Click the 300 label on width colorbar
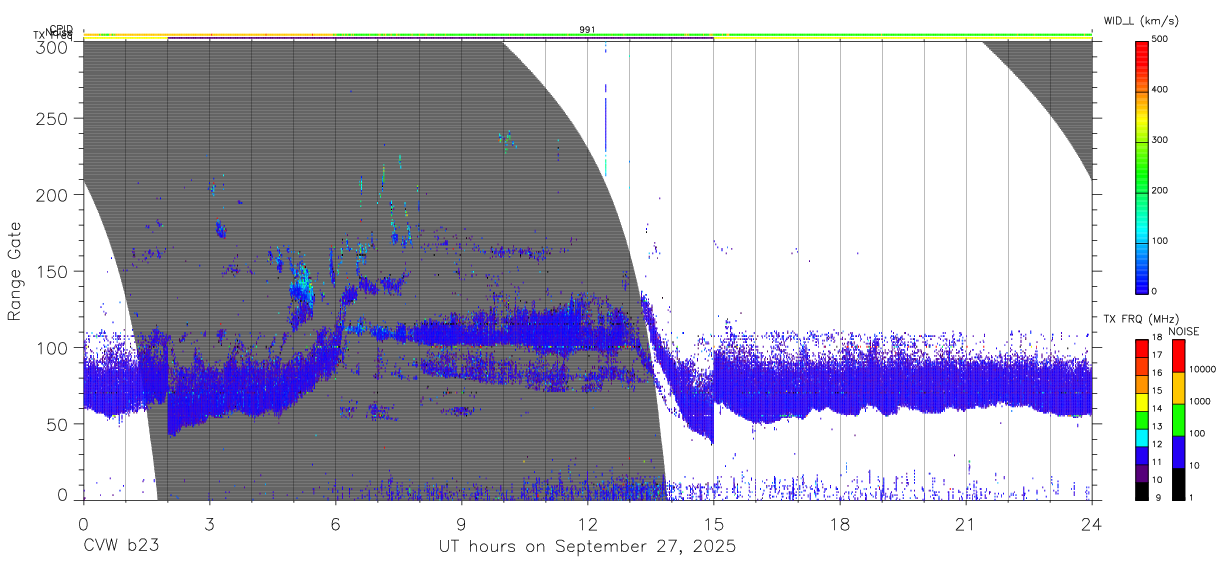 tap(1161, 140)
